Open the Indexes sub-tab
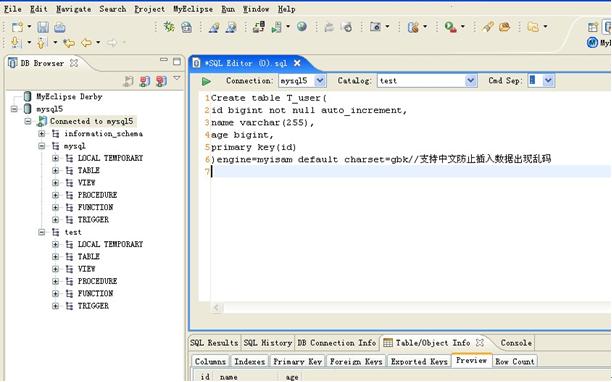612x382 pixels. (250, 362)
